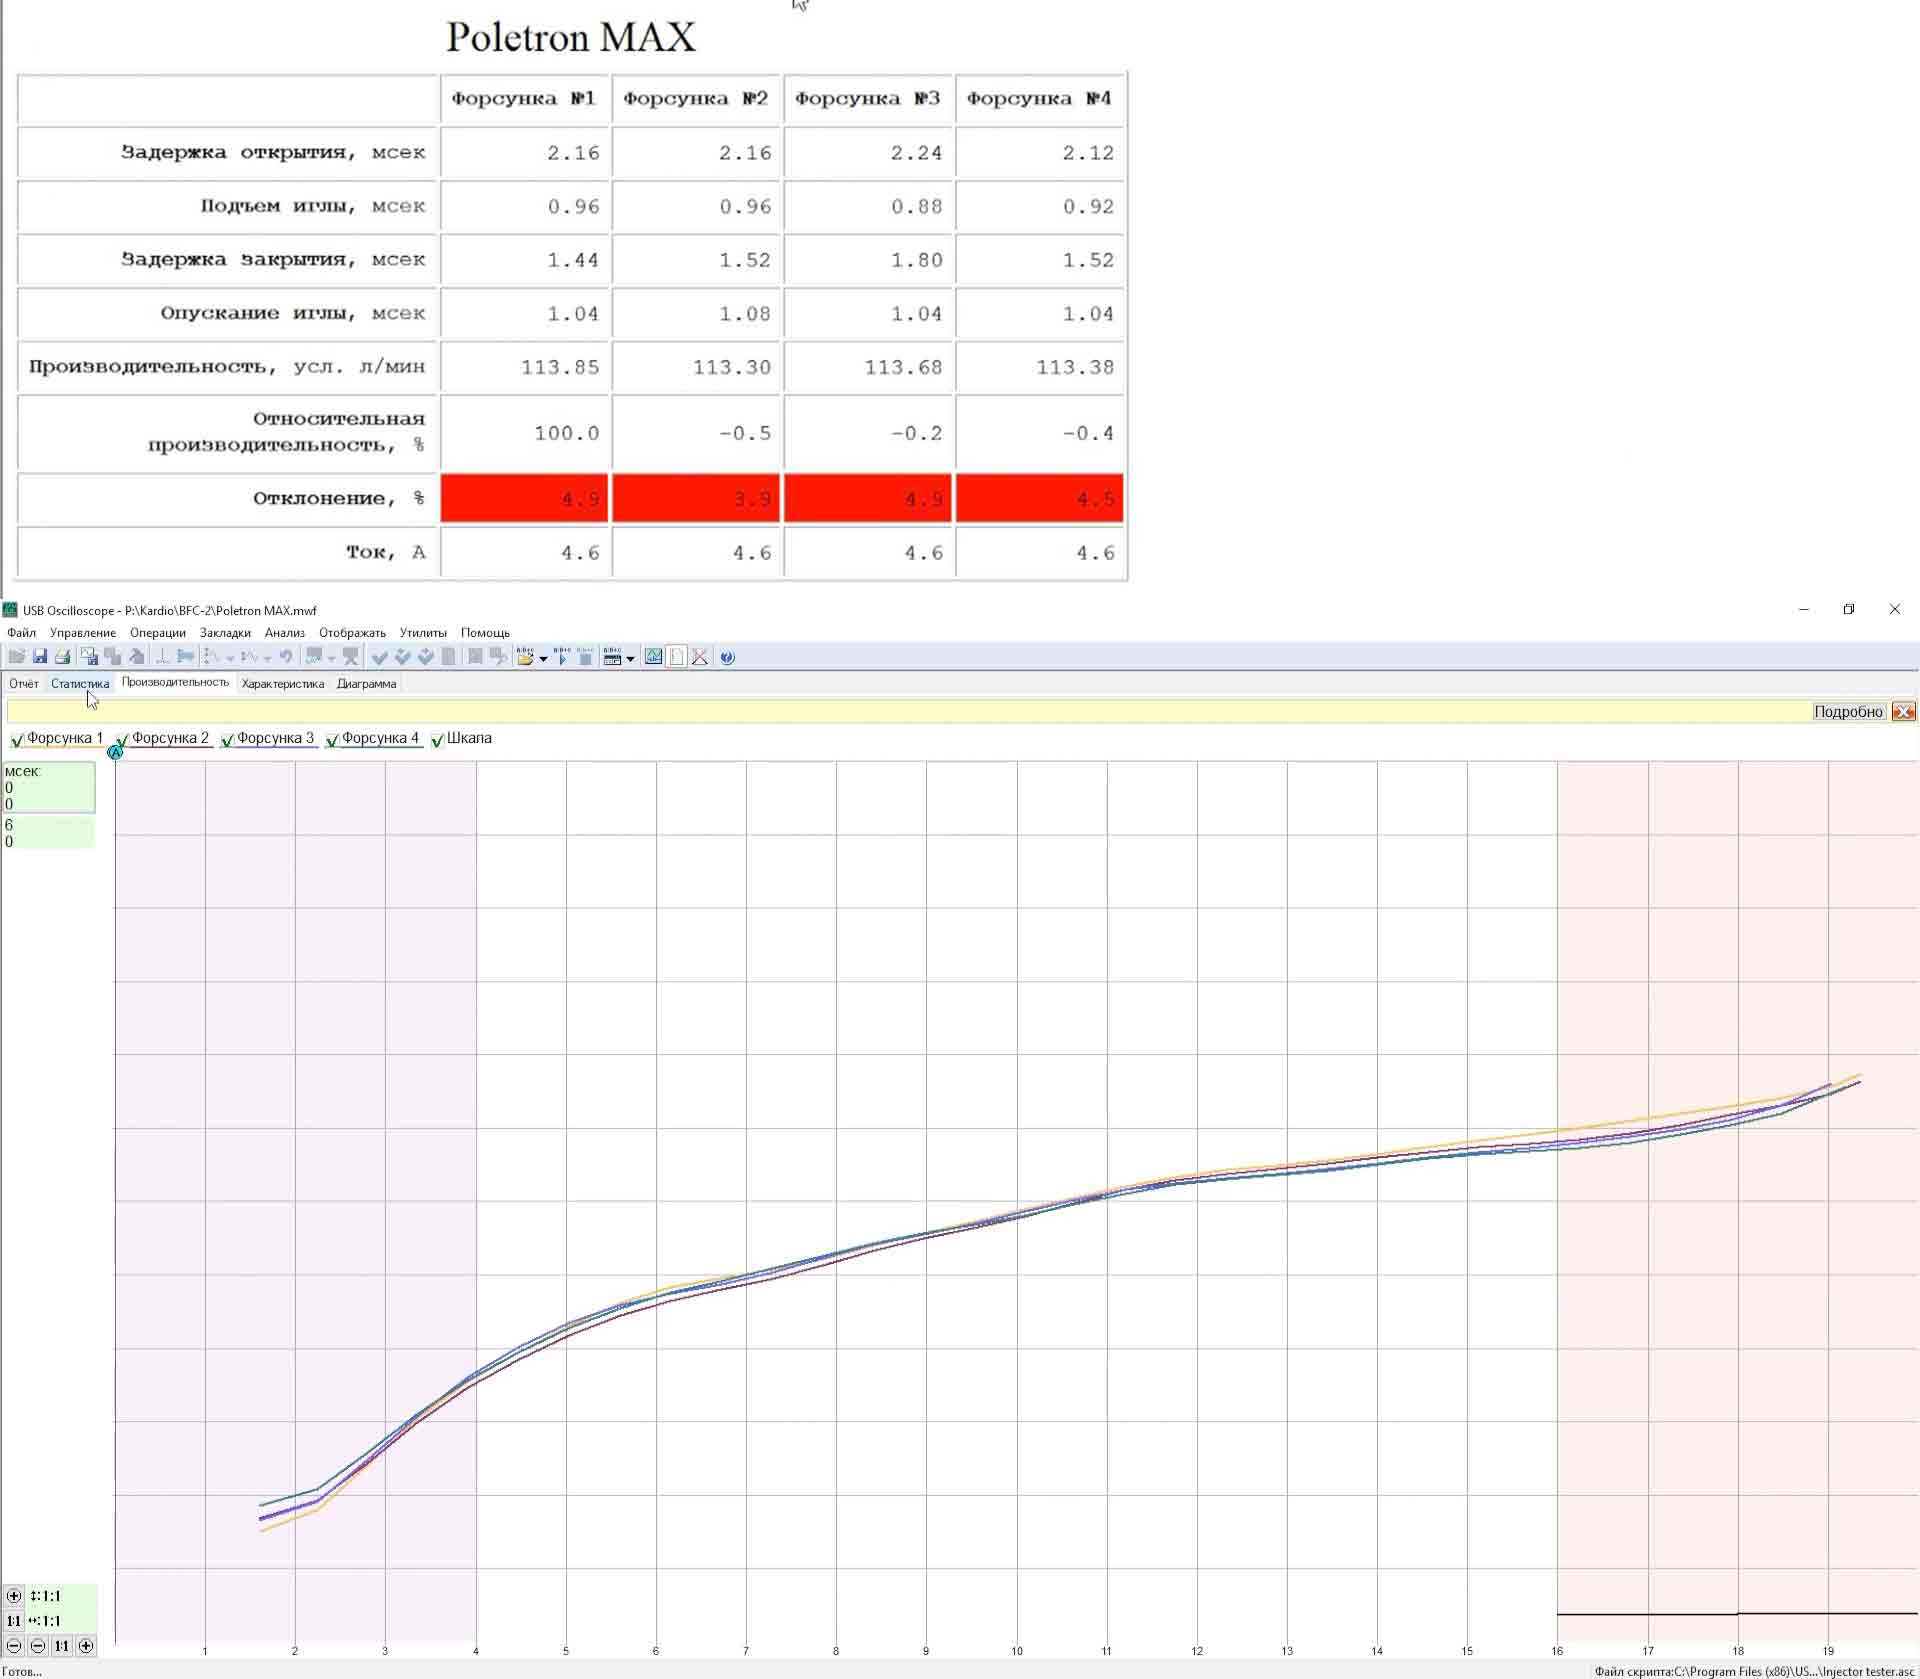
Task: Switch to the Отчёт tab
Action: coord(24,684)
